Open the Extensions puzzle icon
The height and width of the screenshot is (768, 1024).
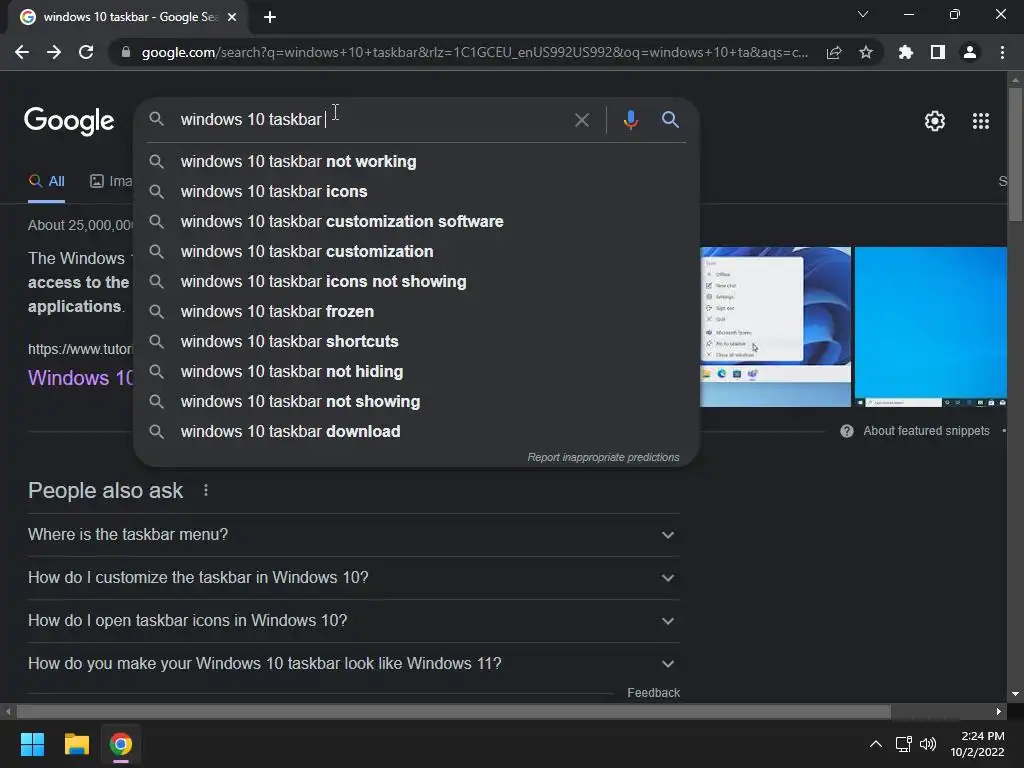906,52
